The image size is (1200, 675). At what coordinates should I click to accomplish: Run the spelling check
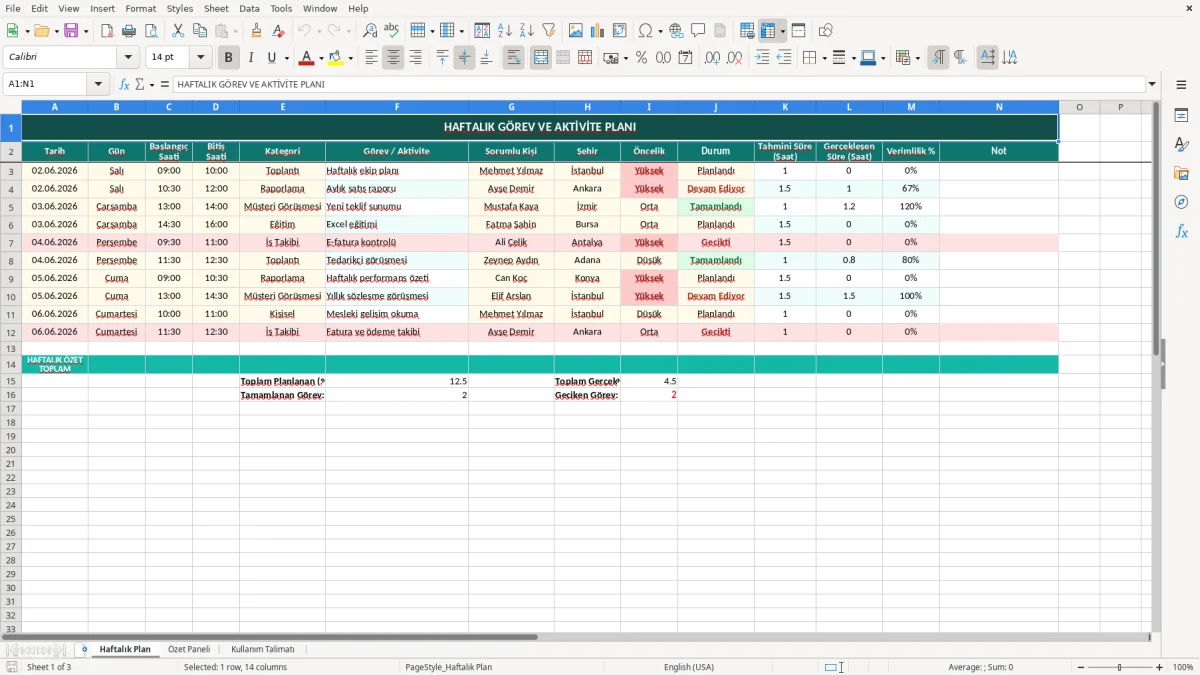click(x=392, y=31)
